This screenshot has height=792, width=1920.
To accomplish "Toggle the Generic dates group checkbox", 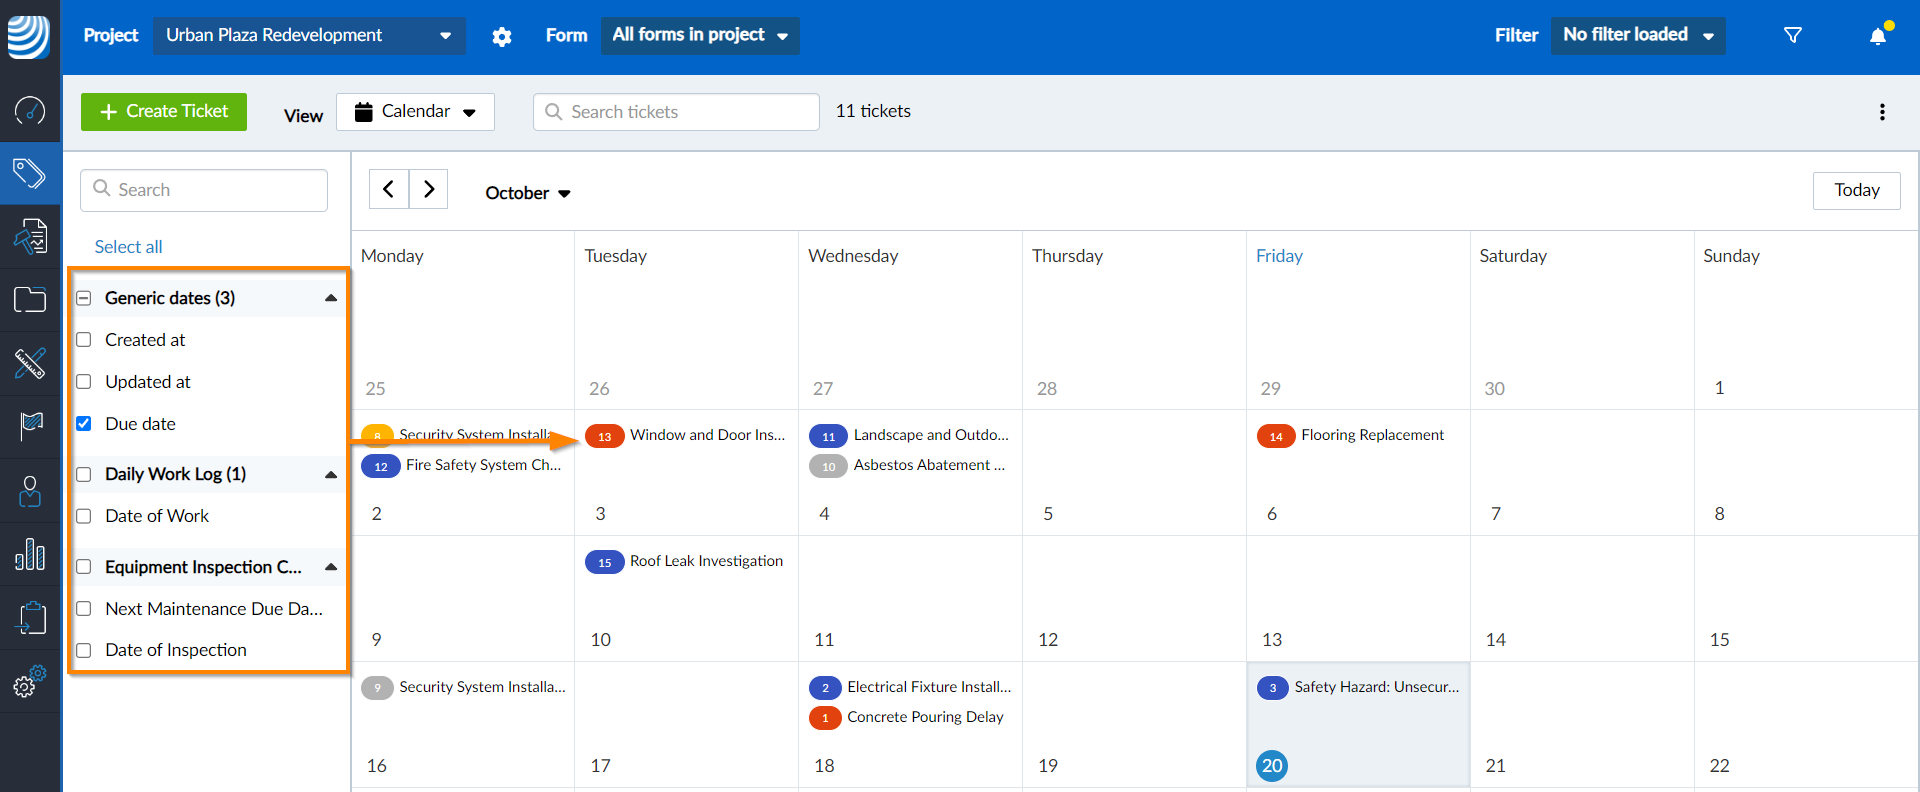I will [84, 298].
